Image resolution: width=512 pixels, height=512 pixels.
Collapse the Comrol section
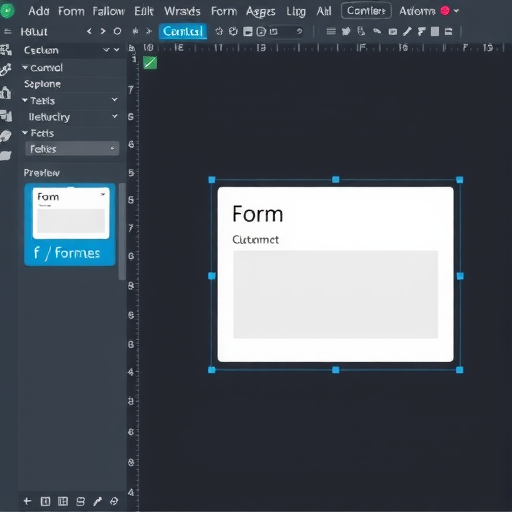[25, 67]
